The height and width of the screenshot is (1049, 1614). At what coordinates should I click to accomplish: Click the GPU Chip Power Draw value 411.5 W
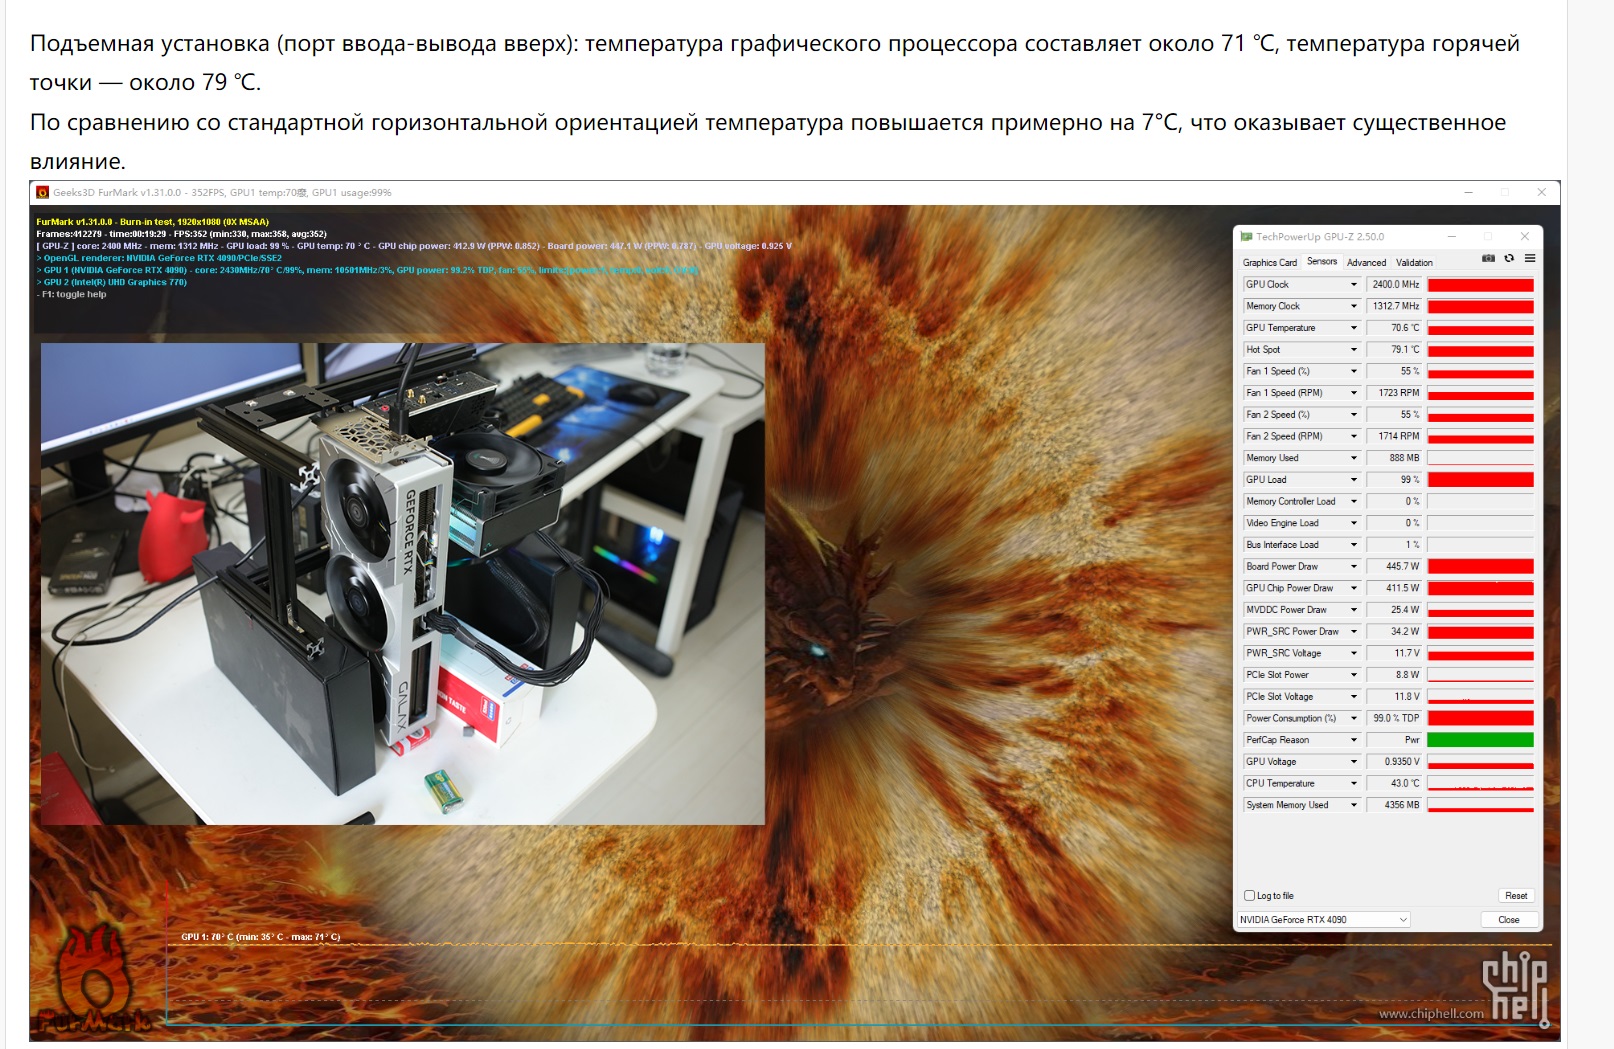1394,588
